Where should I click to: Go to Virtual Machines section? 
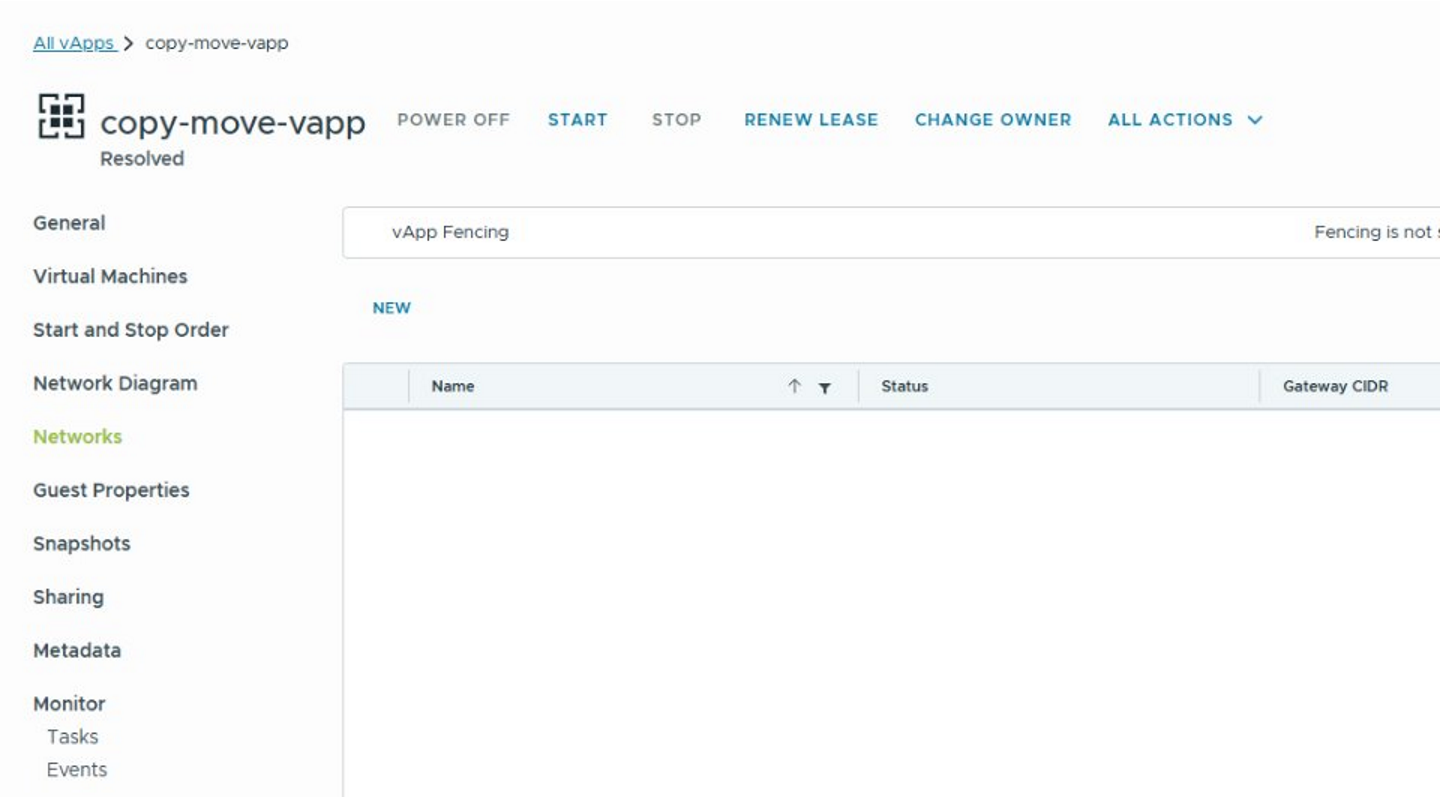pyautogui.click(x=110, y=276)
